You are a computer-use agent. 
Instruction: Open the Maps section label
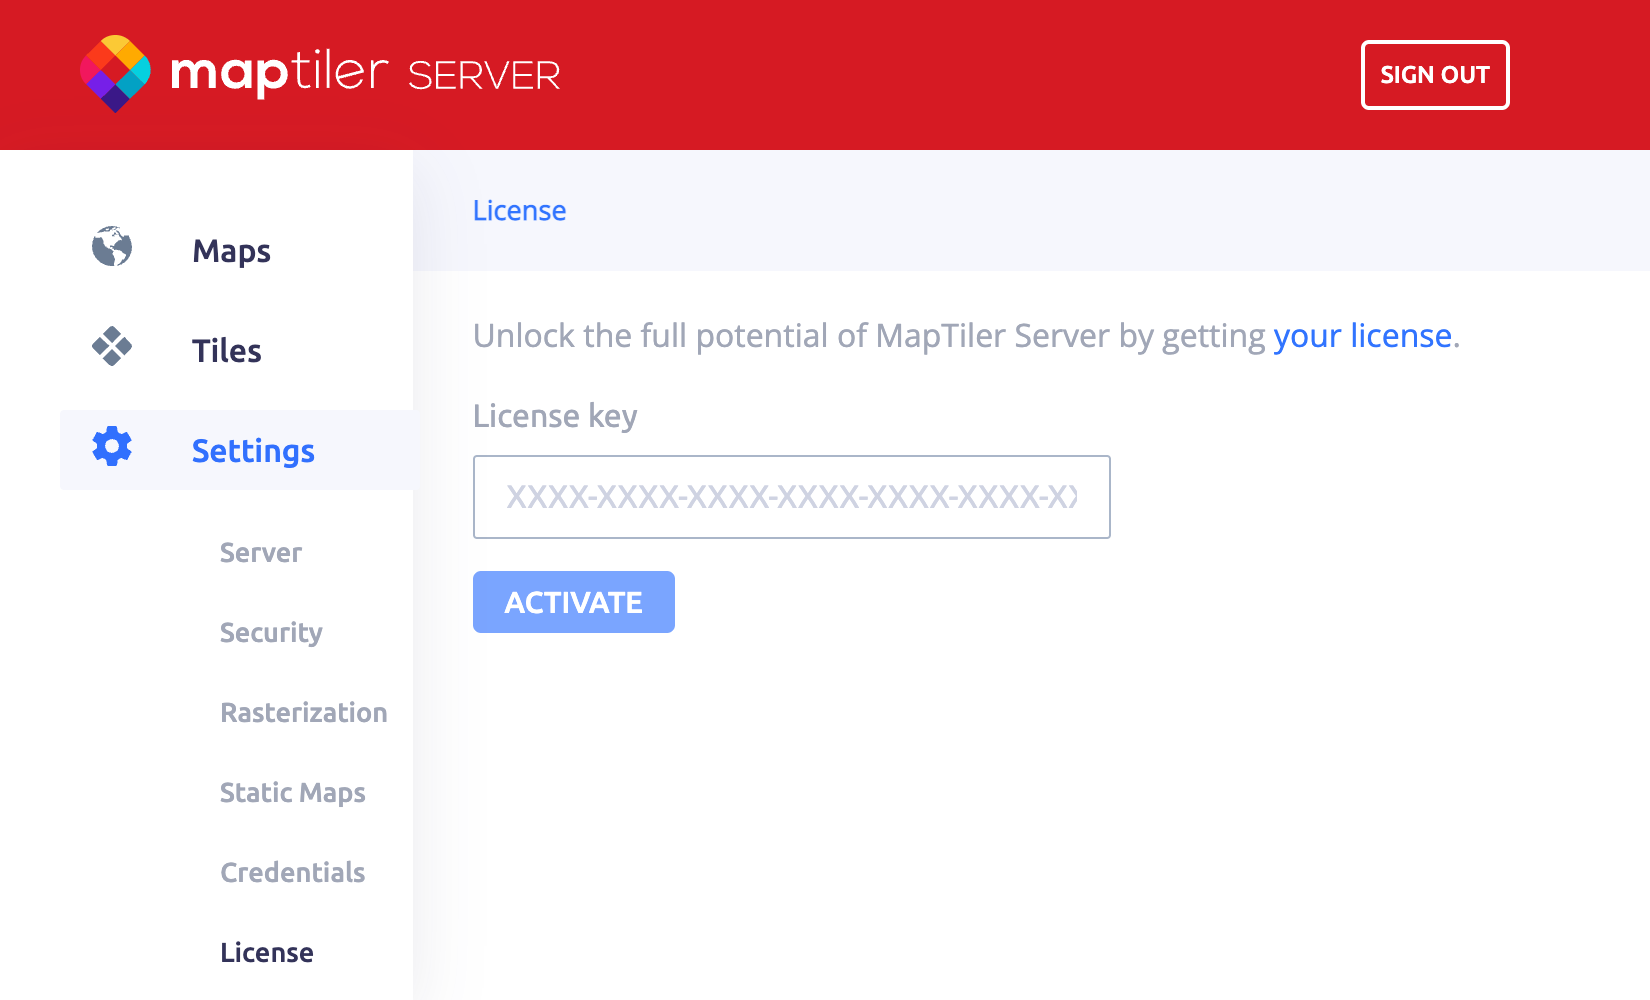231,251
